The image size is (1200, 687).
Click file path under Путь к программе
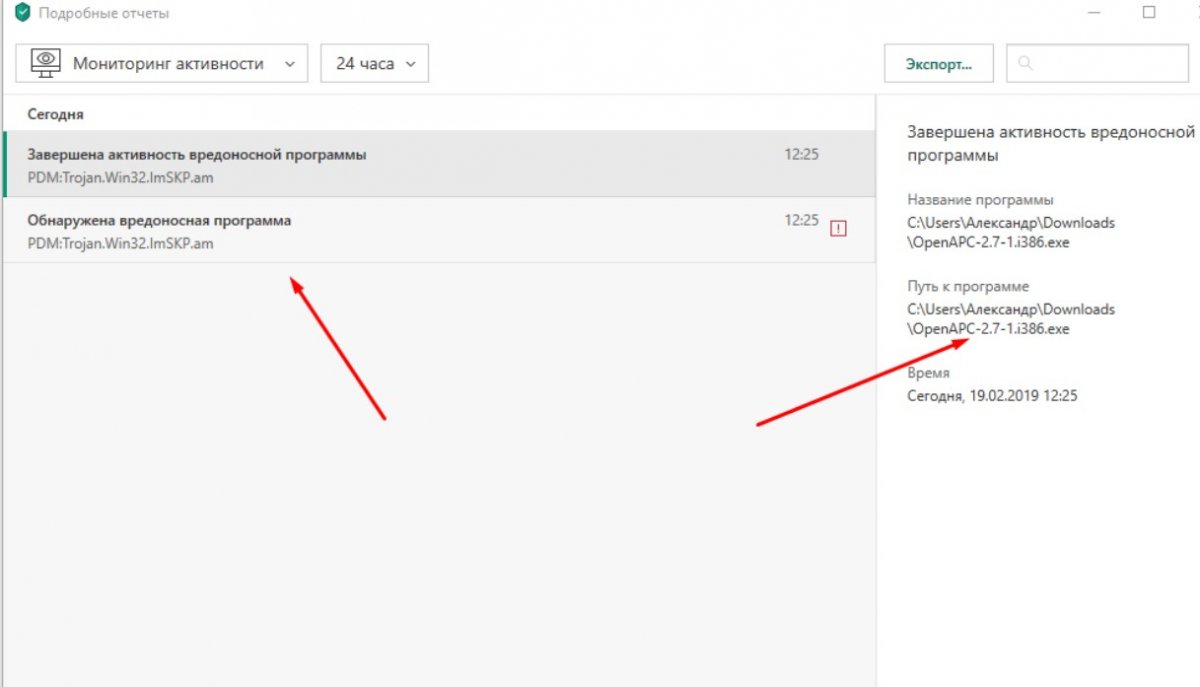[x=1010, y=319]
